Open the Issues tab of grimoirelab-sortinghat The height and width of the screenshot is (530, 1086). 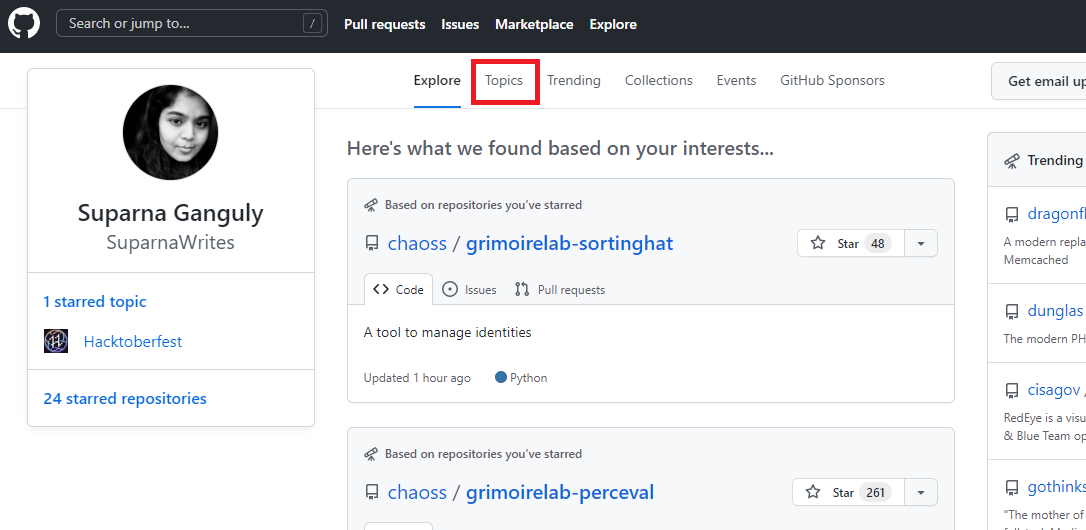click(x=469, y=290)
